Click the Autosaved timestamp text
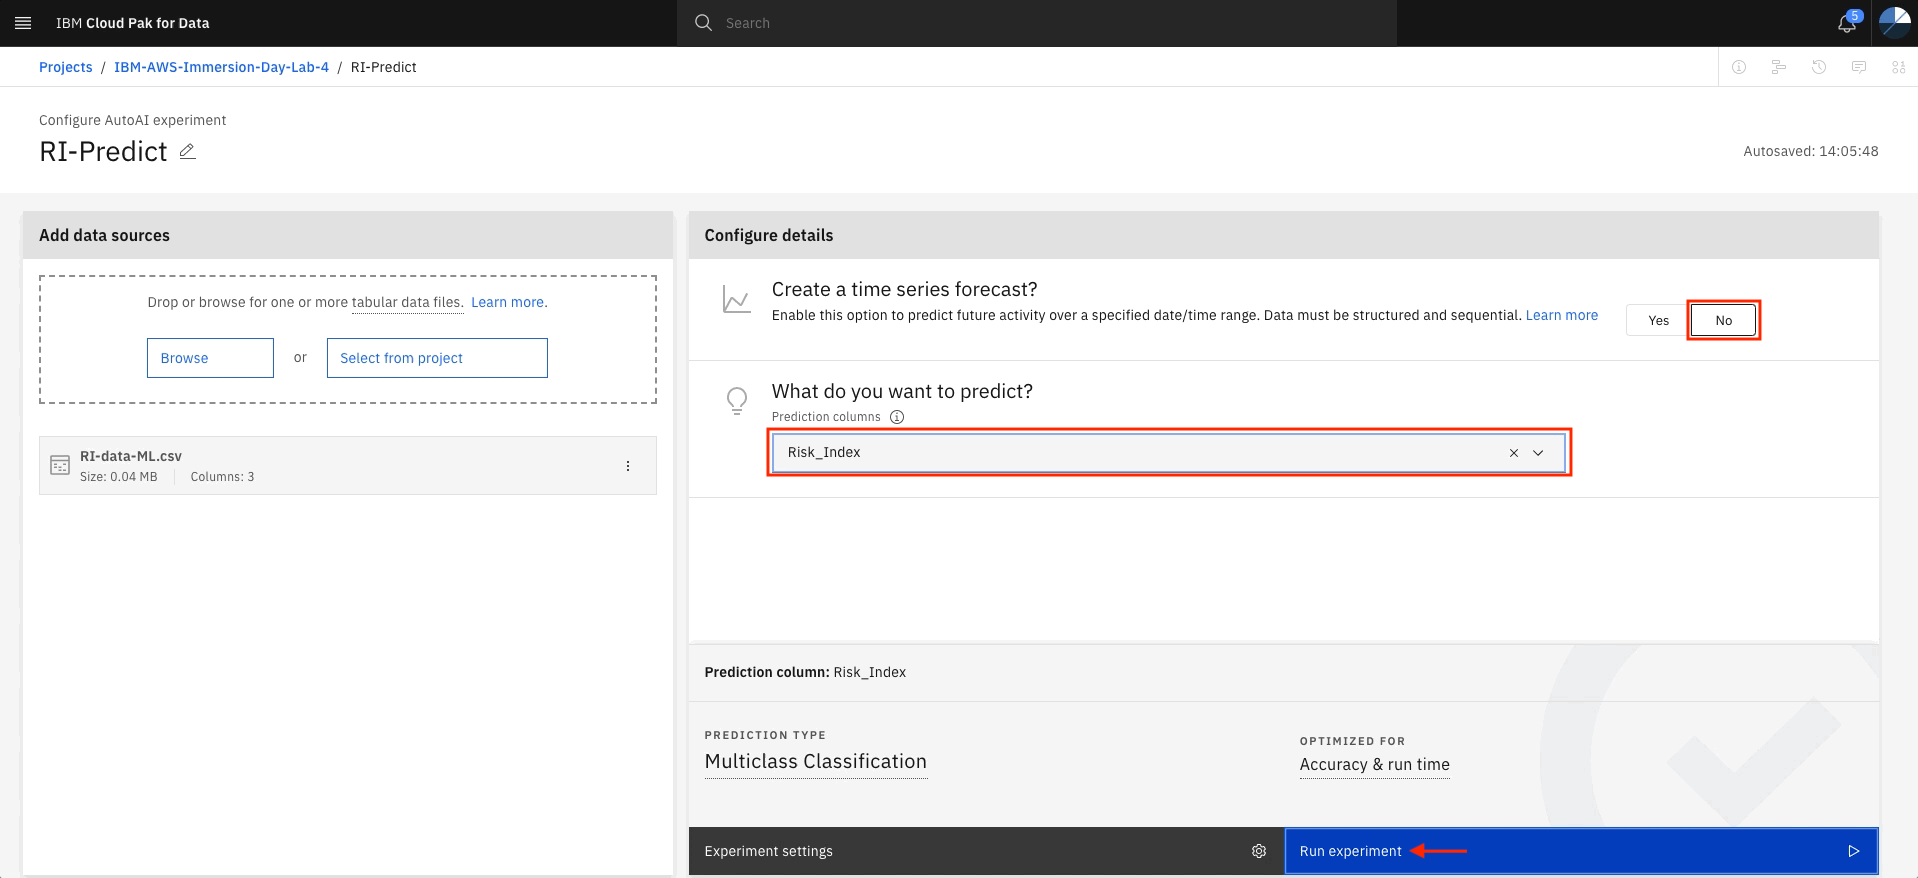Image resolution: width=1918 pixels, height=878 pixels. click(x=1811, y=151)
